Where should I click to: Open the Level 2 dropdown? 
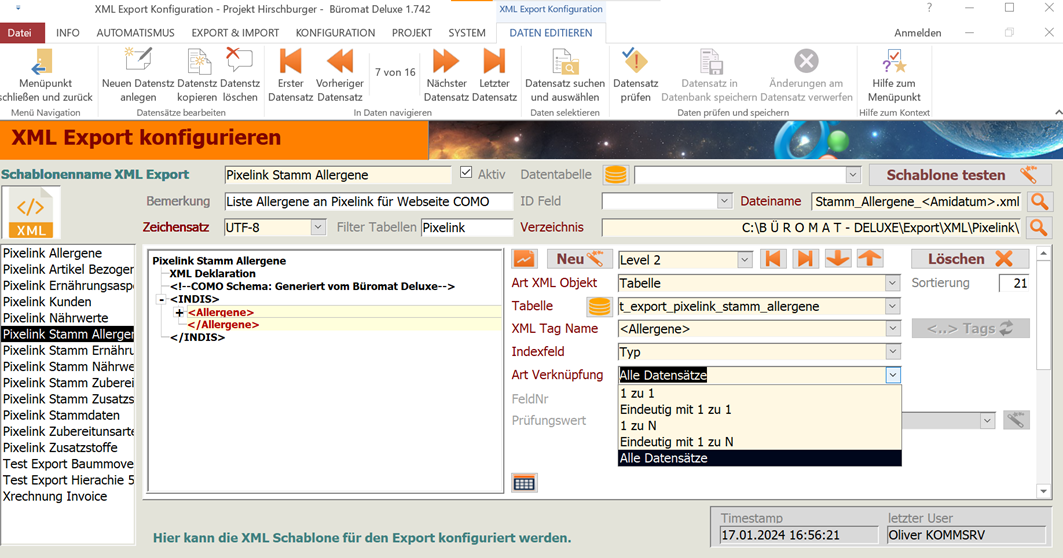744,260
